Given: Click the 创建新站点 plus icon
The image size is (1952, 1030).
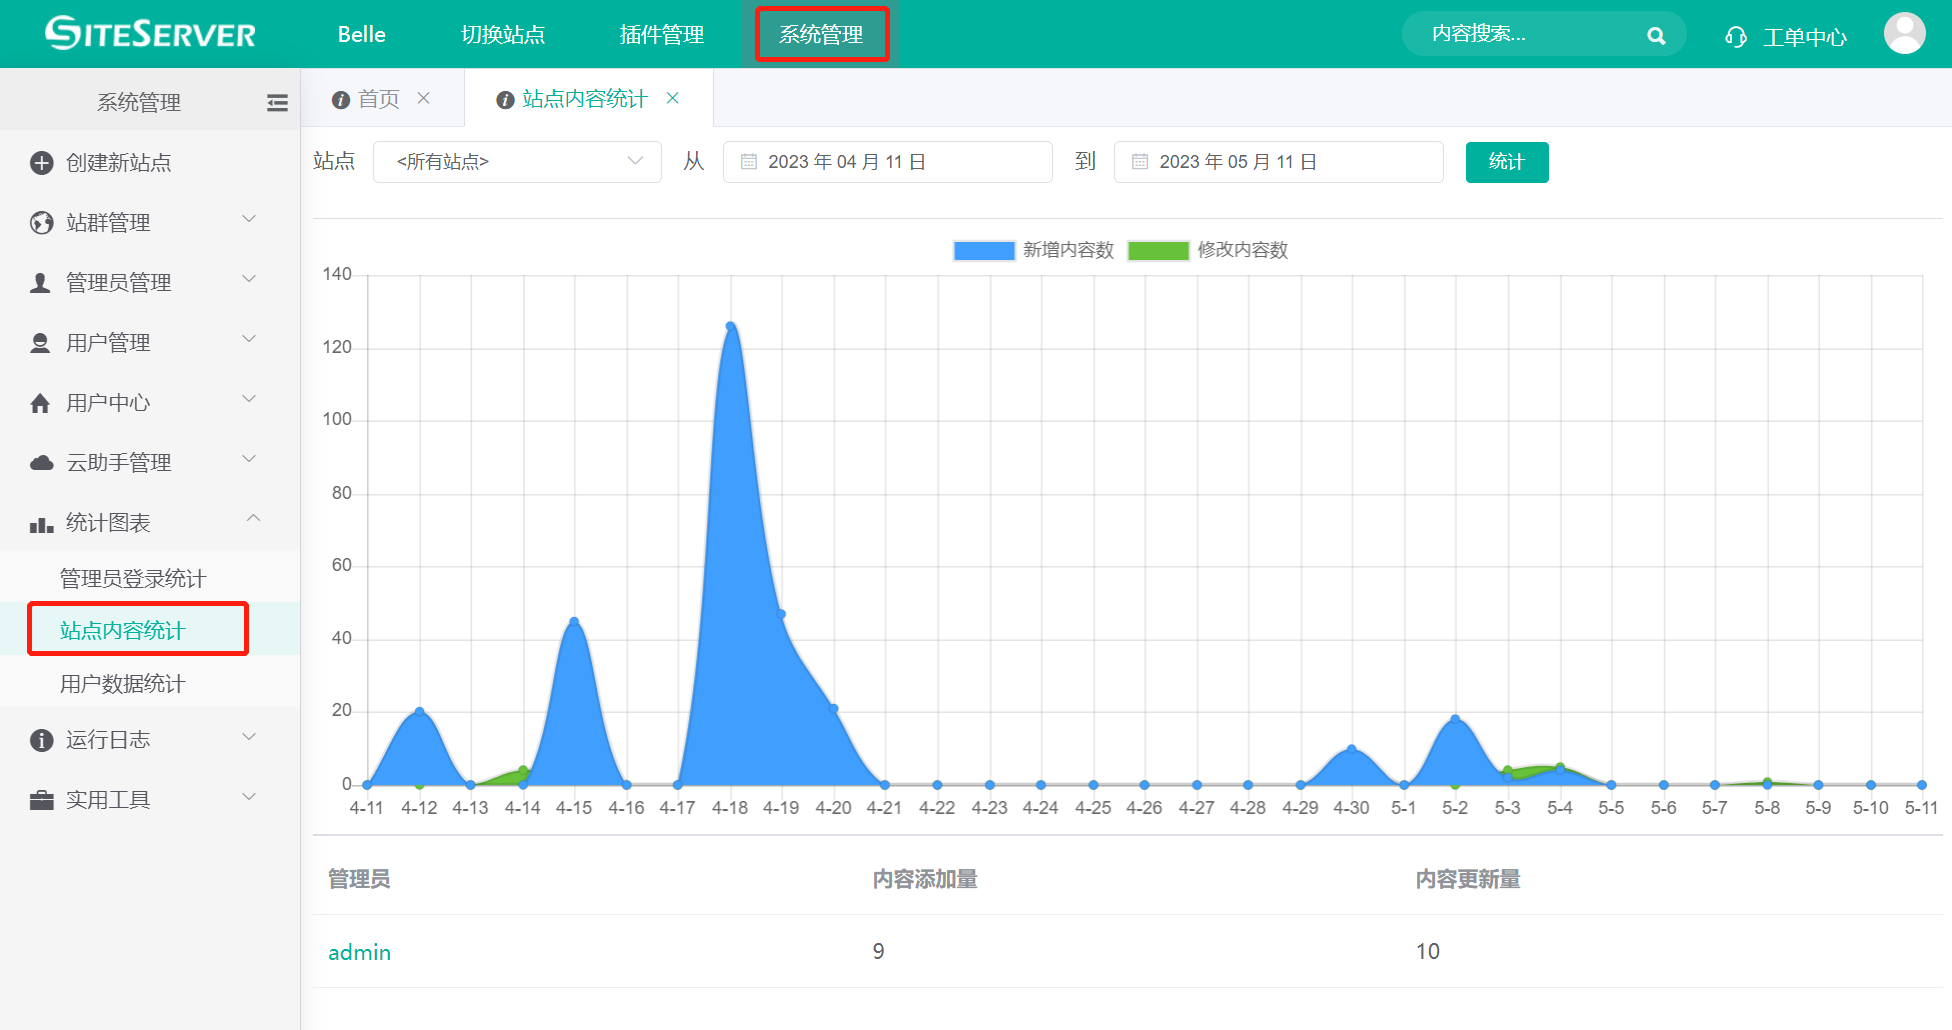Looking at the screenshot, I should [x=41, y=163].
